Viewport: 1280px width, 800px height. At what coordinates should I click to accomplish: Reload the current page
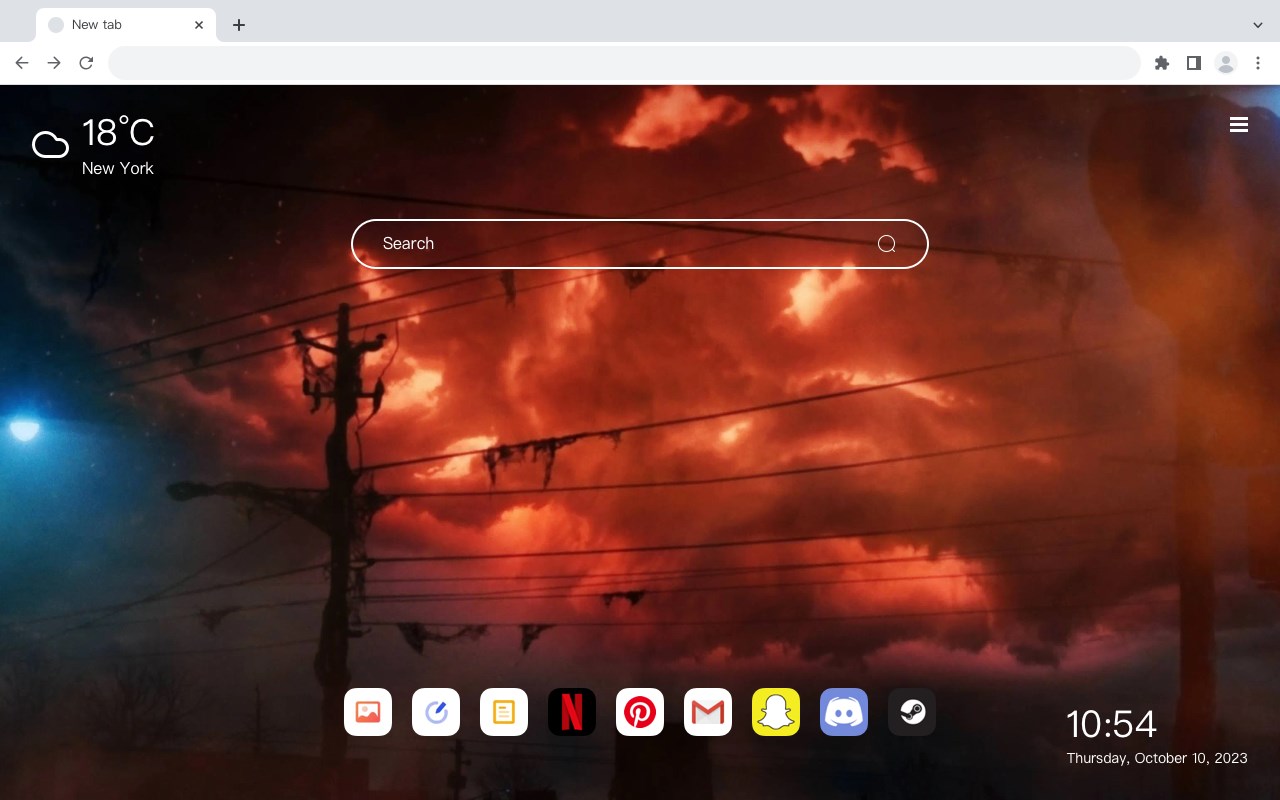coord(86,63)
